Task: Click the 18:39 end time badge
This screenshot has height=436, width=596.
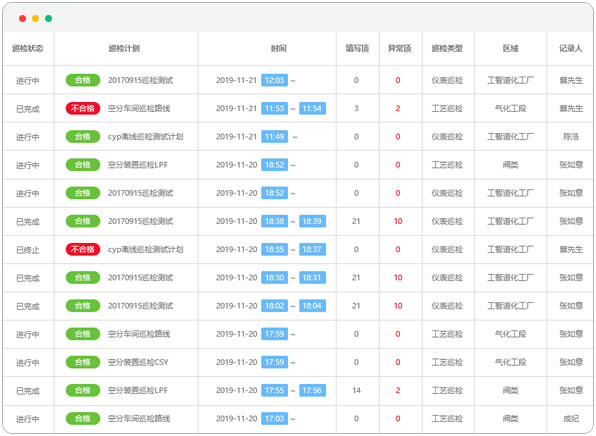Action: coord(312,221)
